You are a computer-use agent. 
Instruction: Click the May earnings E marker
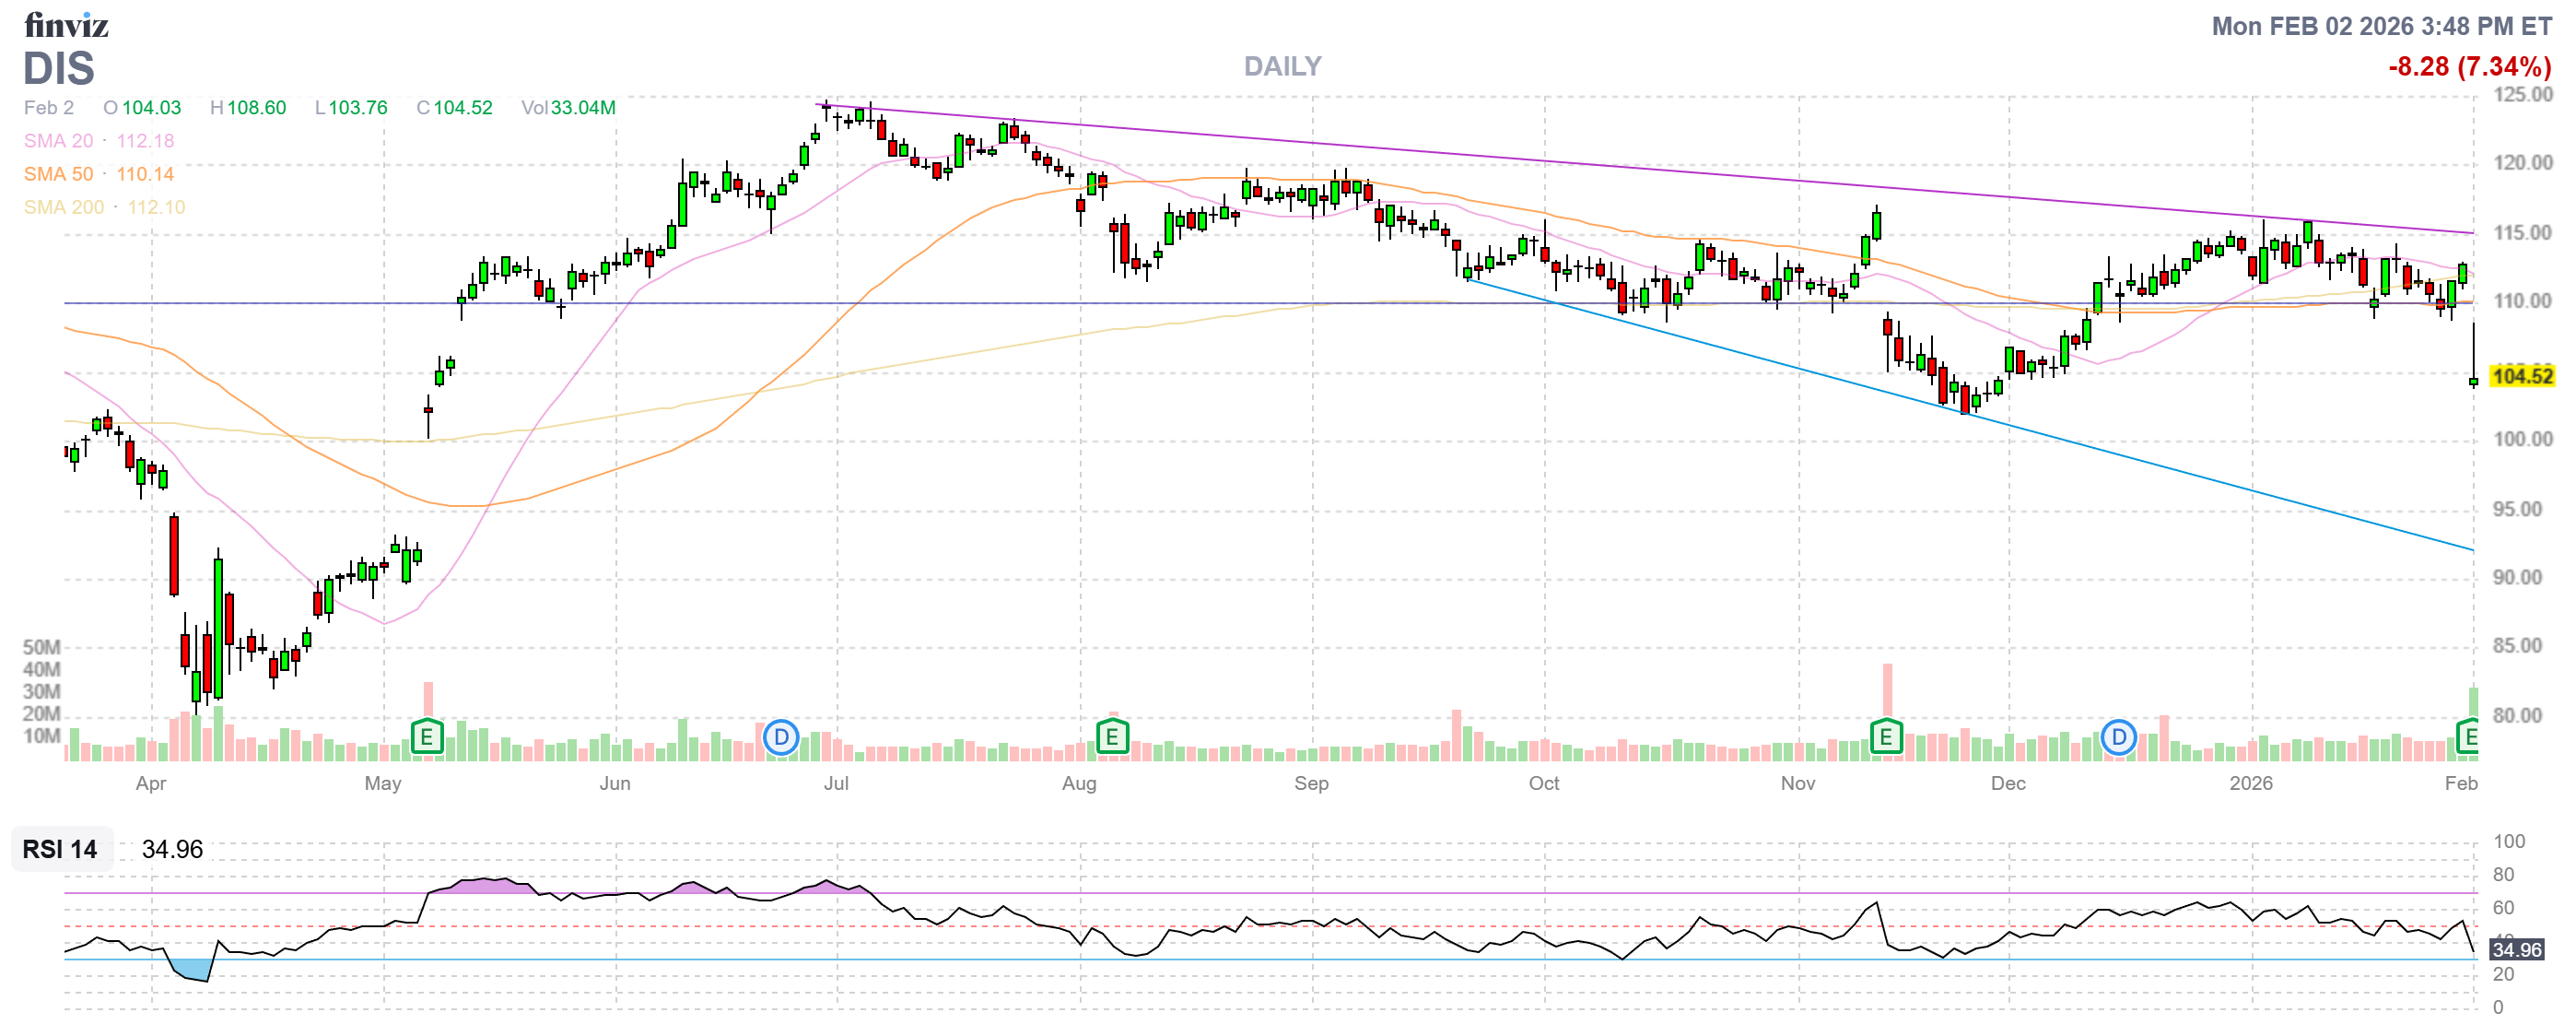pos(427,738)
